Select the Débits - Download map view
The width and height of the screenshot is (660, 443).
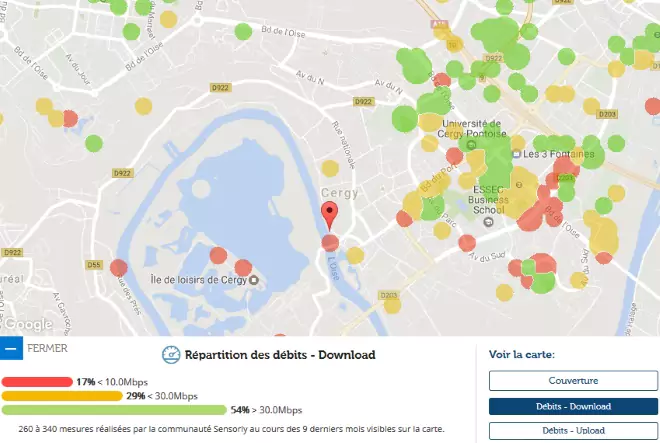[x=572, y=406]
